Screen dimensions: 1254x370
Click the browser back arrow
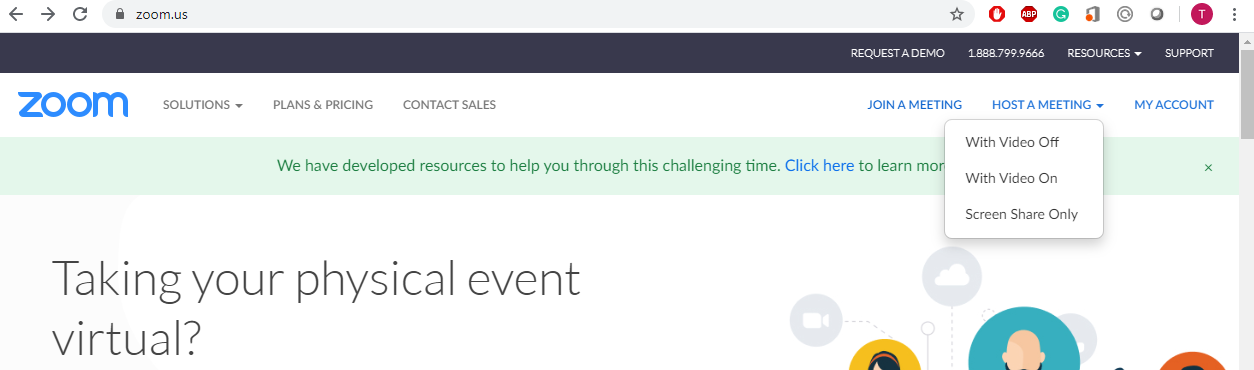coord(16,14)
